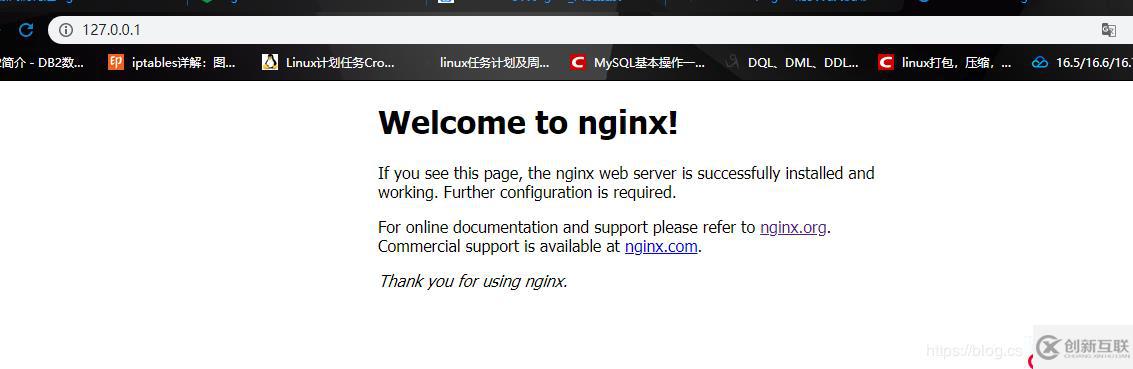1133x369 pixels.
Task: Open the DQL、DML、DDL... bookmark
Action: [793, 63]
